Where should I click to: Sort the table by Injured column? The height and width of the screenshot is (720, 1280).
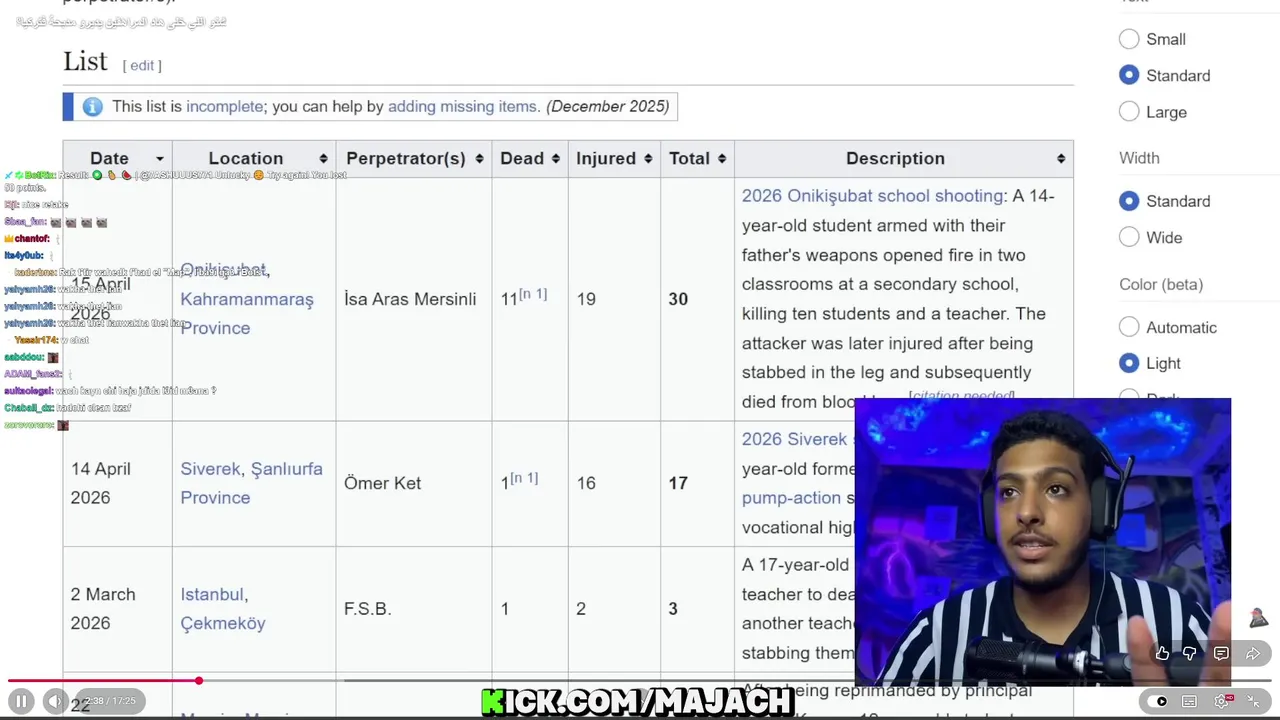(x=614, y=158)
